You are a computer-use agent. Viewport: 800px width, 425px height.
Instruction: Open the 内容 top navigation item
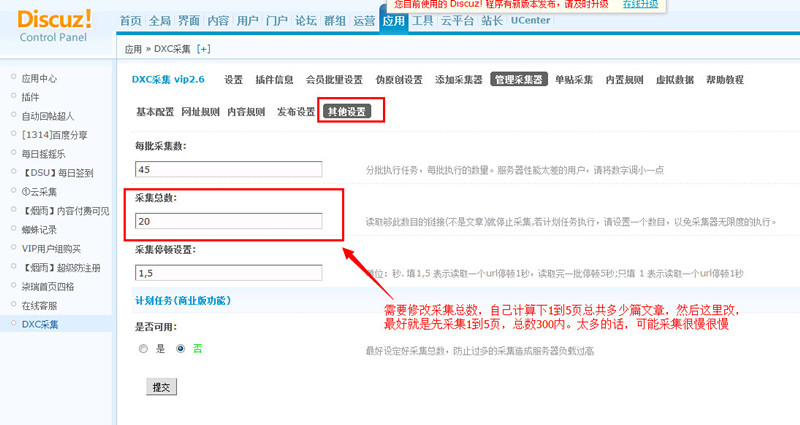point(218,21)
